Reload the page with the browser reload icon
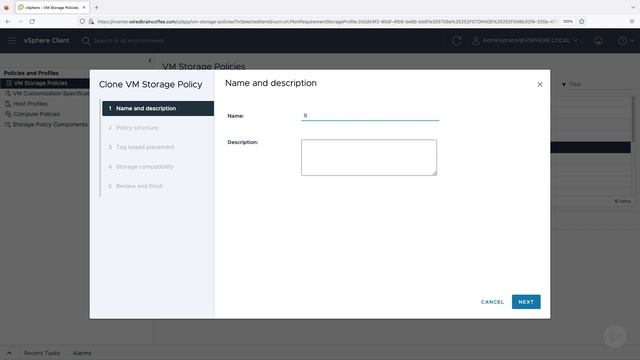Image resolution: width=640 pixels, height=360 pixels. pyautogui.click(x=32, y=21)
